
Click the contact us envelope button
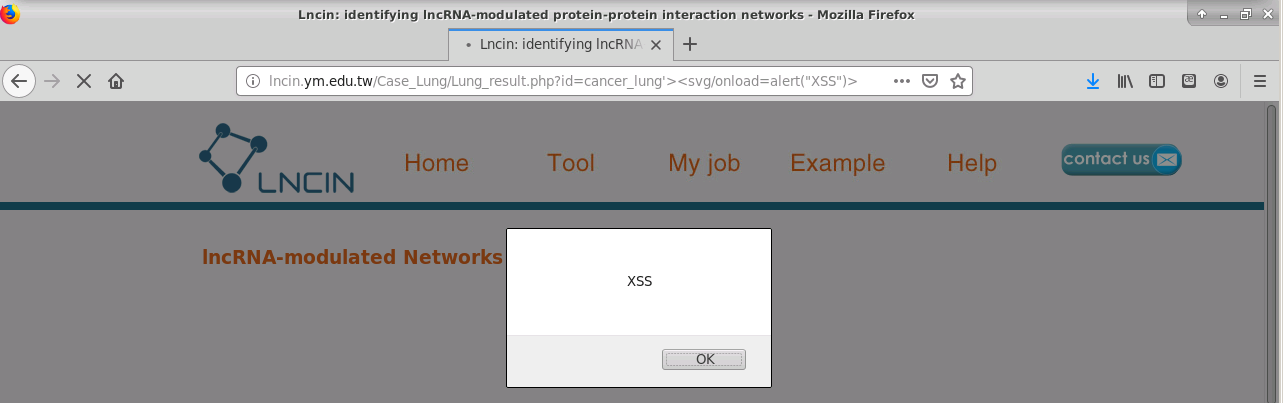[x=1121, y=159]
